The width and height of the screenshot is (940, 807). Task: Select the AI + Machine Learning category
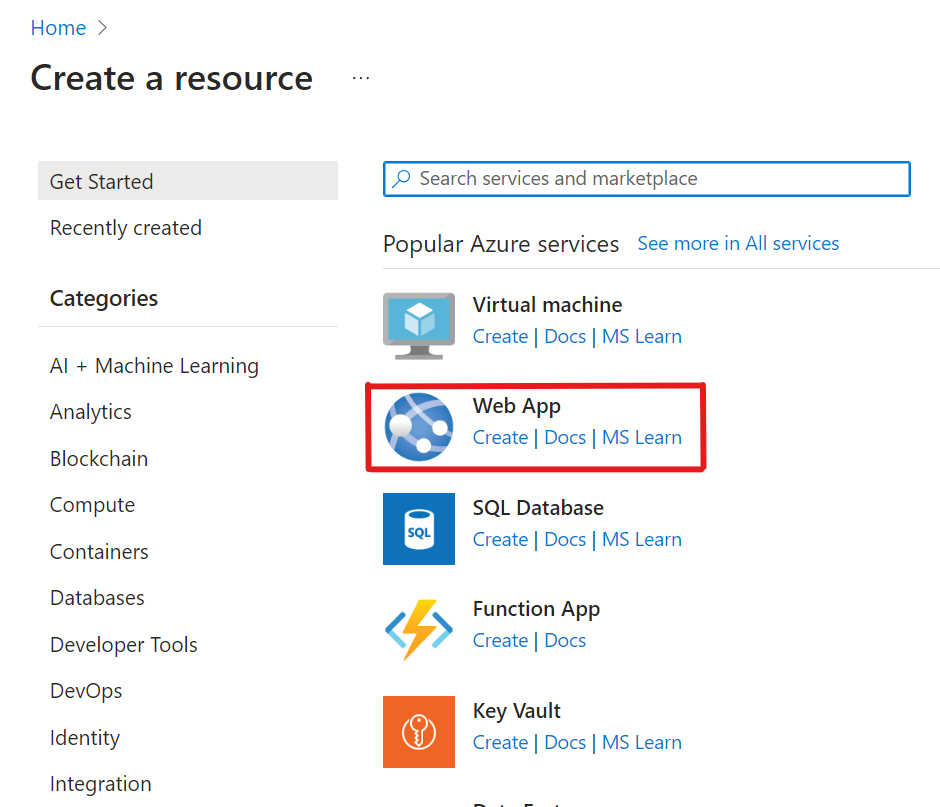(154, 366)
